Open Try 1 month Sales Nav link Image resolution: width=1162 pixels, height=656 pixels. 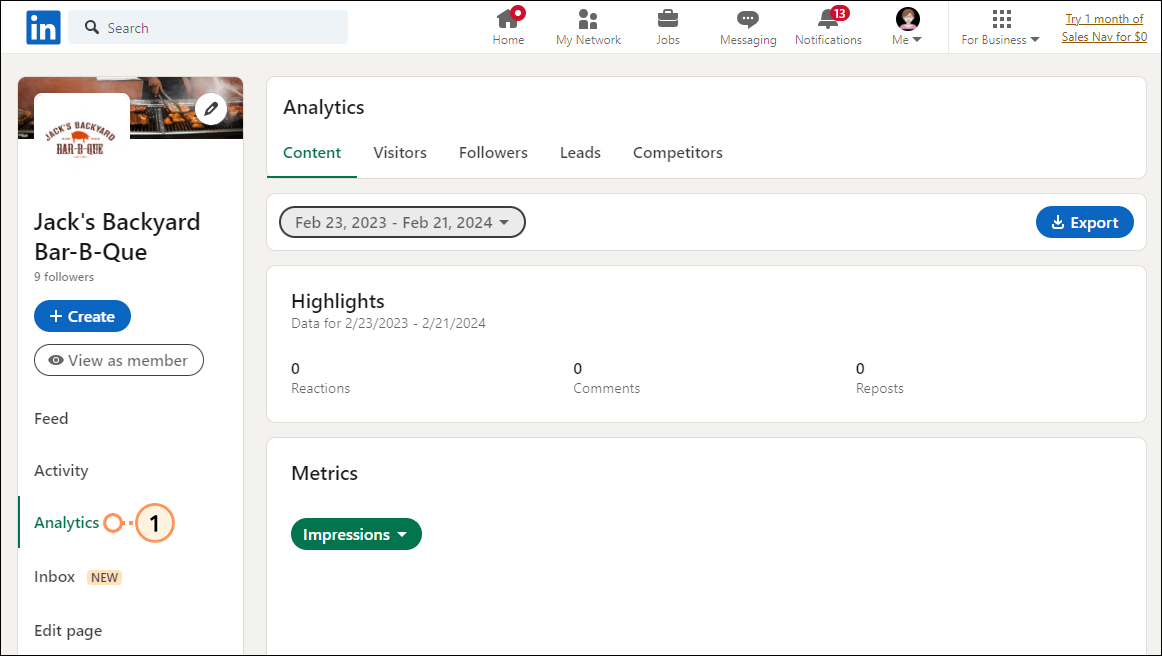(1104, 27)
